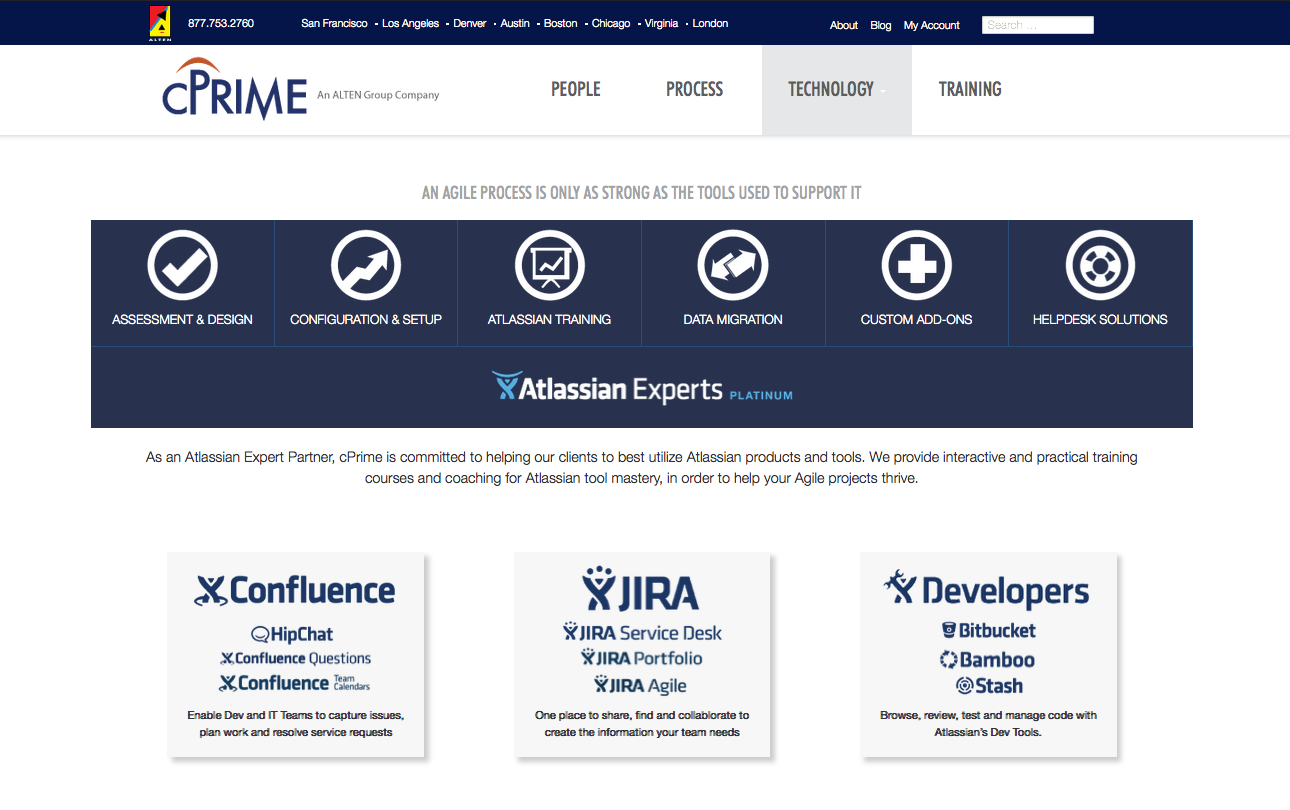Select the Virginia location link
The height and width of the screenshot is (810, 1290).
[661, 23]
